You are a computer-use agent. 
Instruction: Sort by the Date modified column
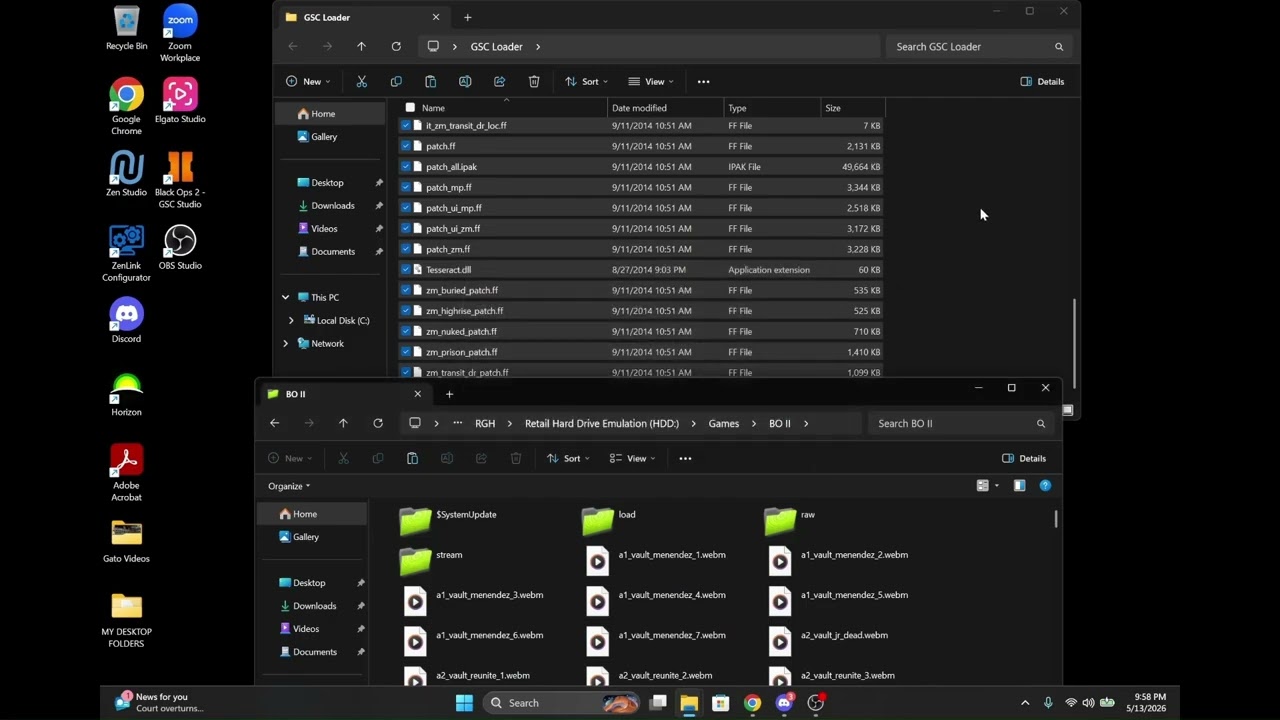click(x=664, y=108)
